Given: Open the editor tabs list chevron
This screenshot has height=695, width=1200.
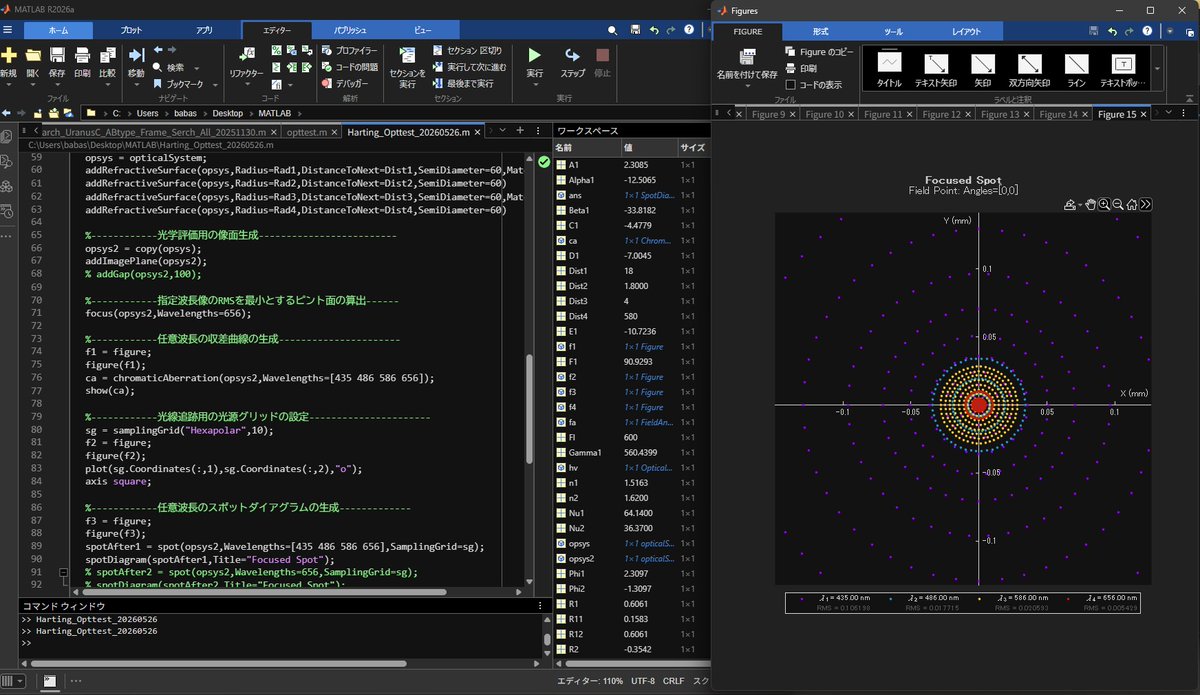Looking at the screenshot, I should coord(504,131).
